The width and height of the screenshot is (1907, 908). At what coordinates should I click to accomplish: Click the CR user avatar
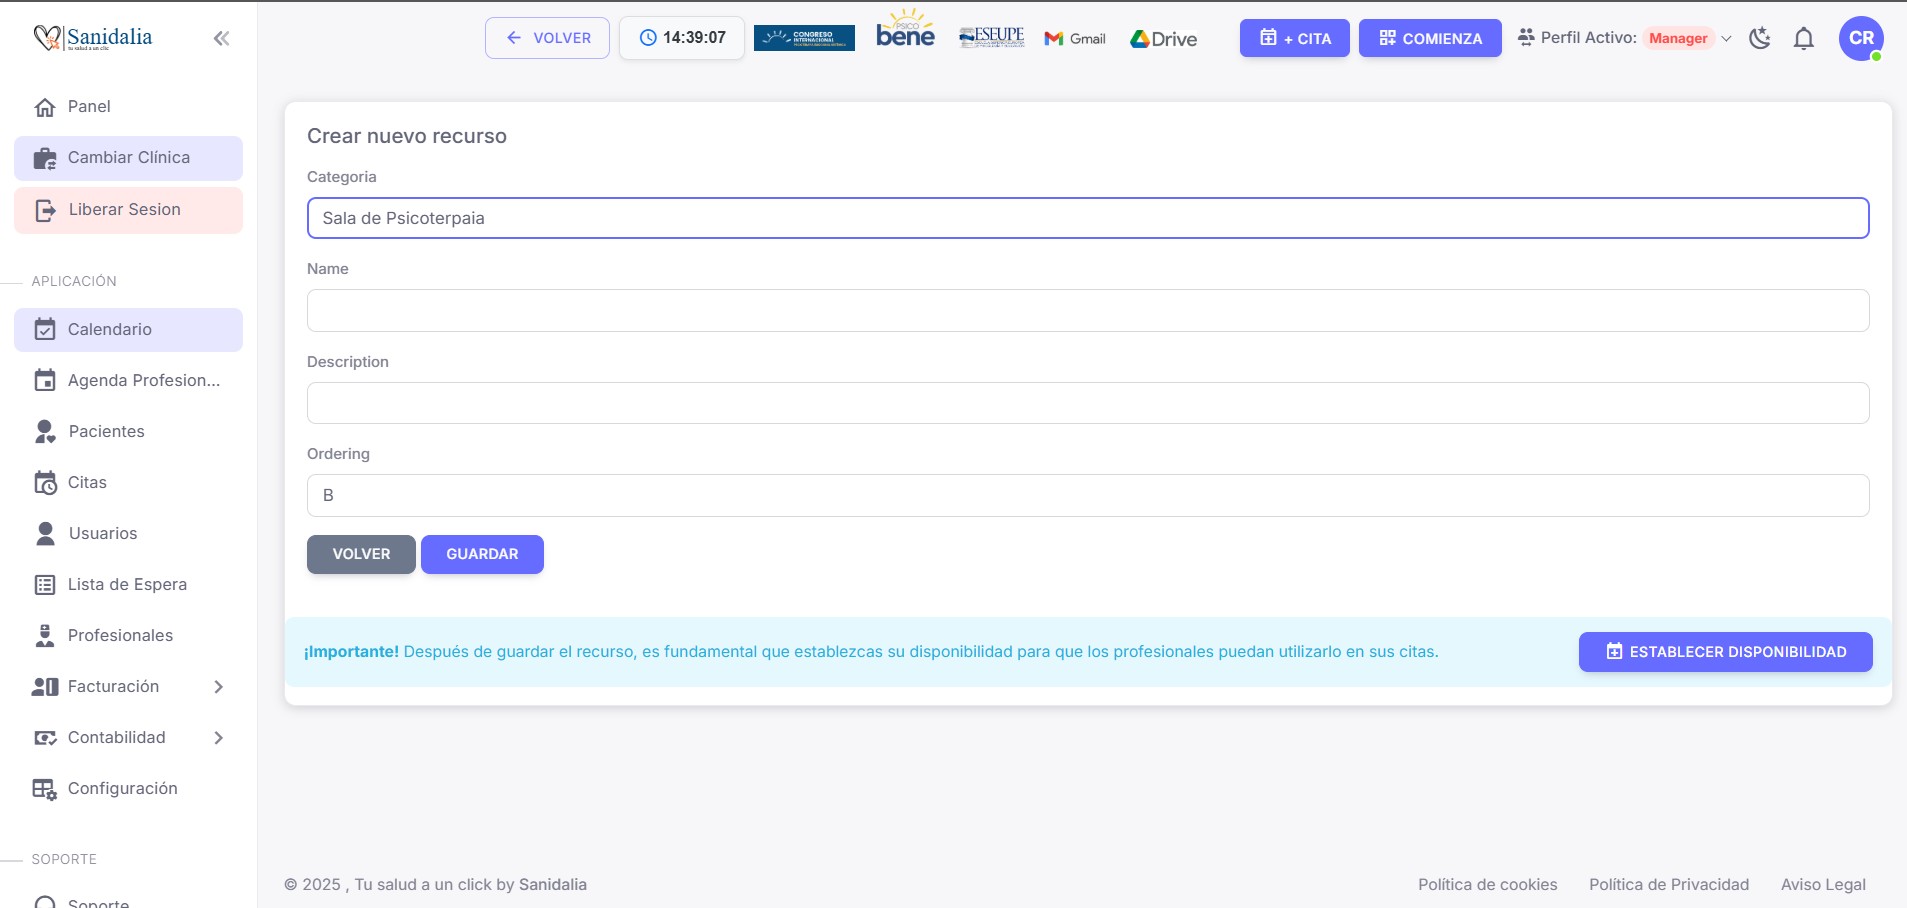(1860, 38)
